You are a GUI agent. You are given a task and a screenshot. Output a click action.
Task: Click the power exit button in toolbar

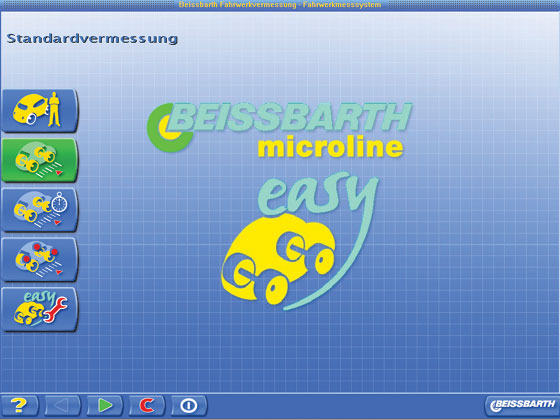[189, 405]
